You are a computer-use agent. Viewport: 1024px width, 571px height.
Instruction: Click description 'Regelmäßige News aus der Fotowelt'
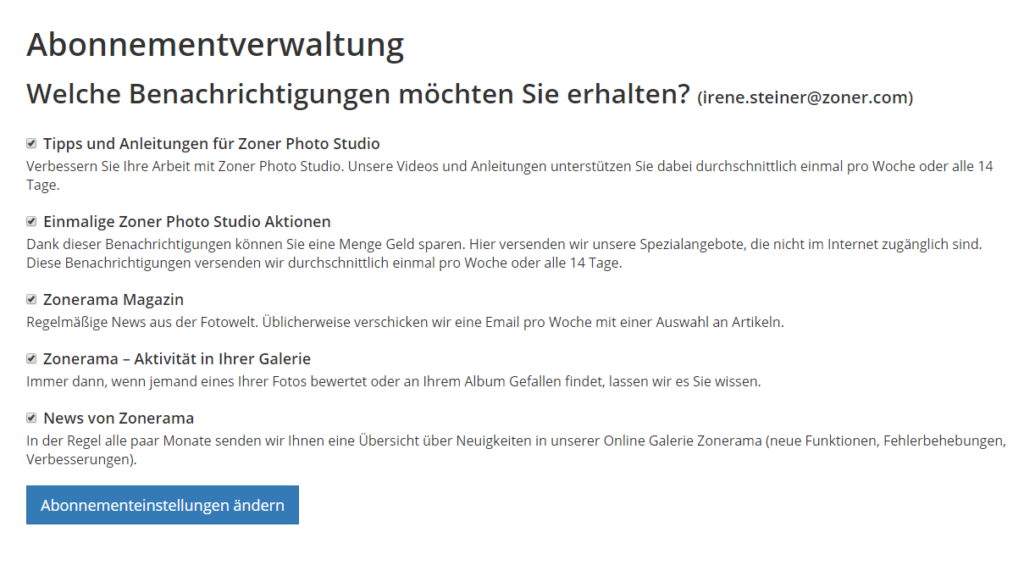(x=405, y=322)
